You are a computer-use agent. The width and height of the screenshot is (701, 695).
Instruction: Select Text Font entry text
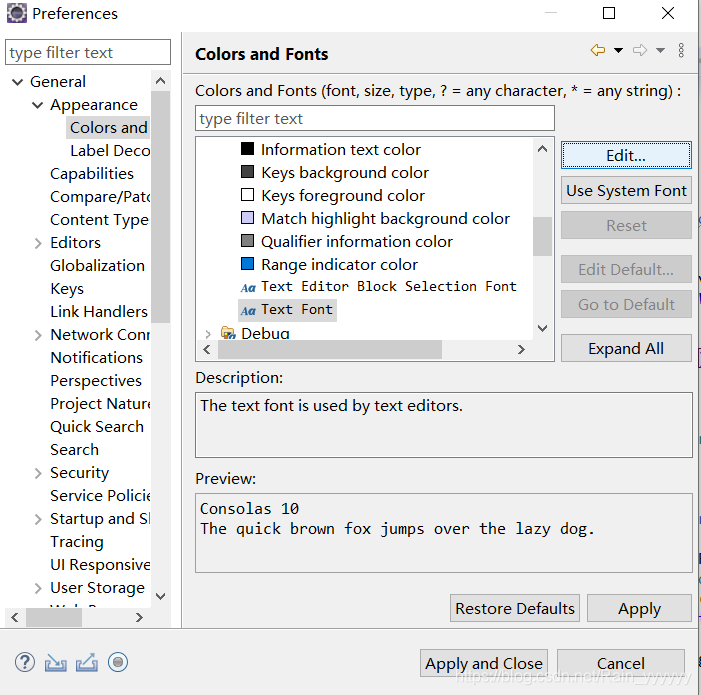(297, 310)
